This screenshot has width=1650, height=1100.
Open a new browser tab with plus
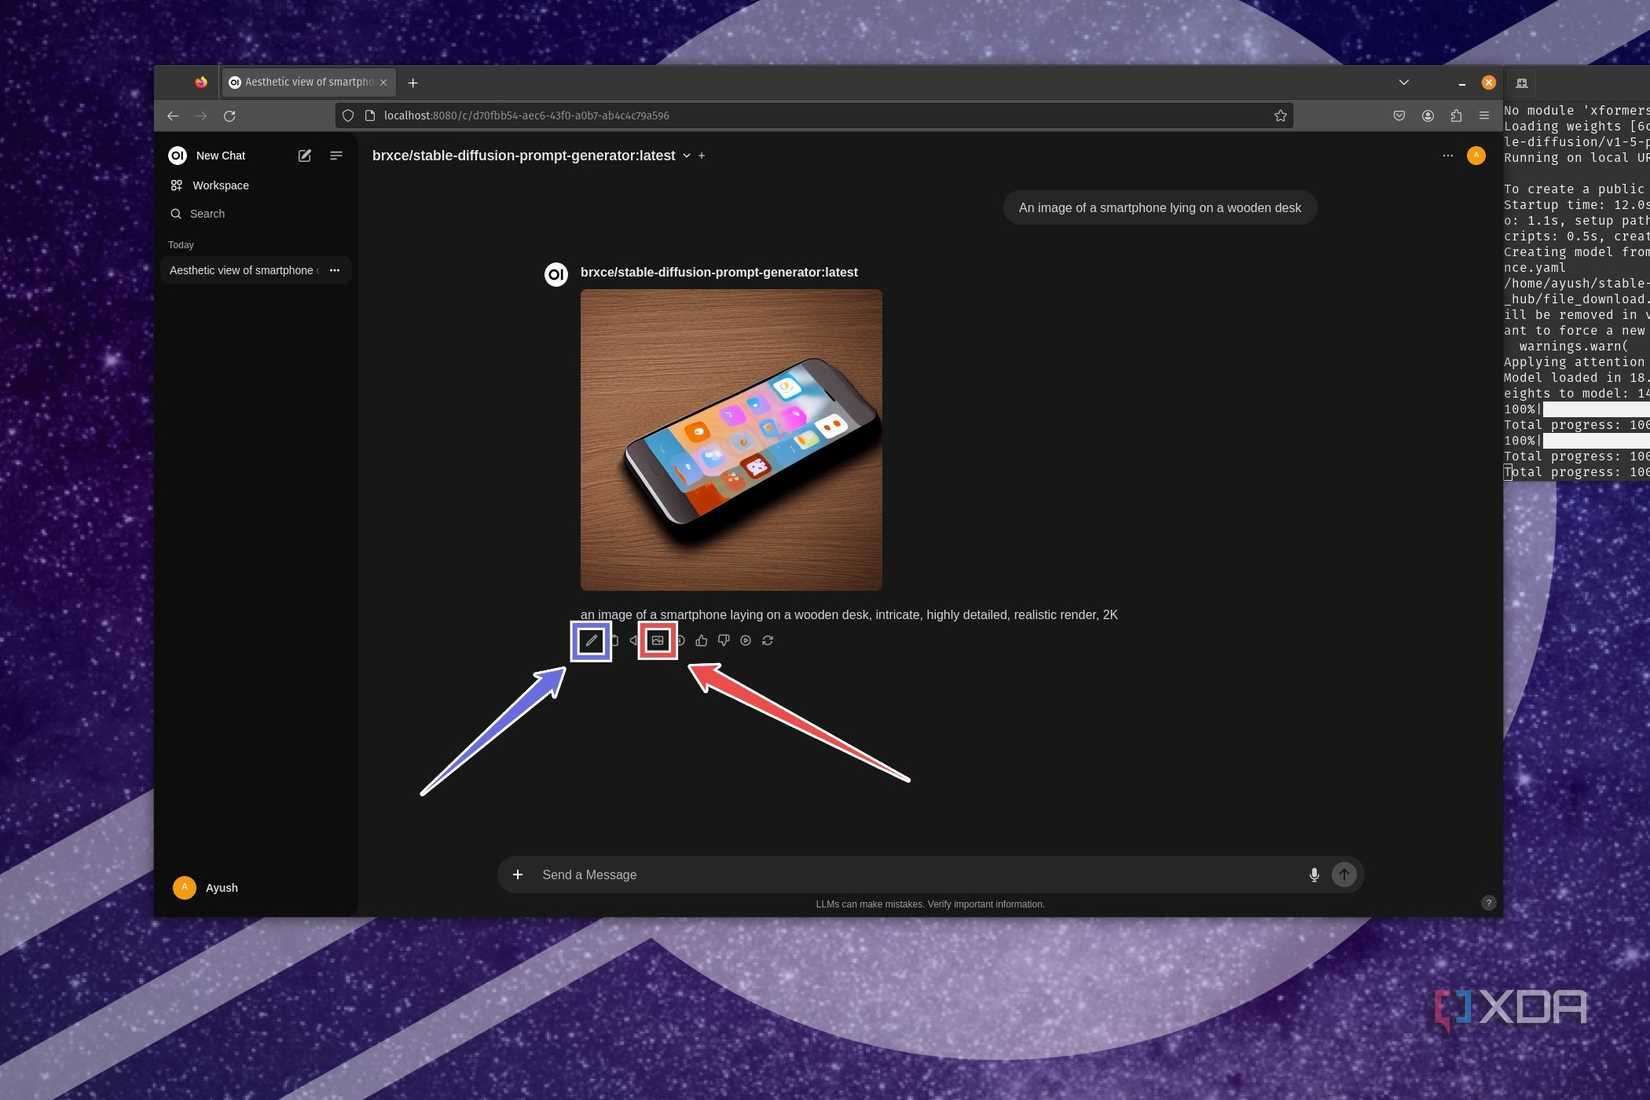coord(413,83)
